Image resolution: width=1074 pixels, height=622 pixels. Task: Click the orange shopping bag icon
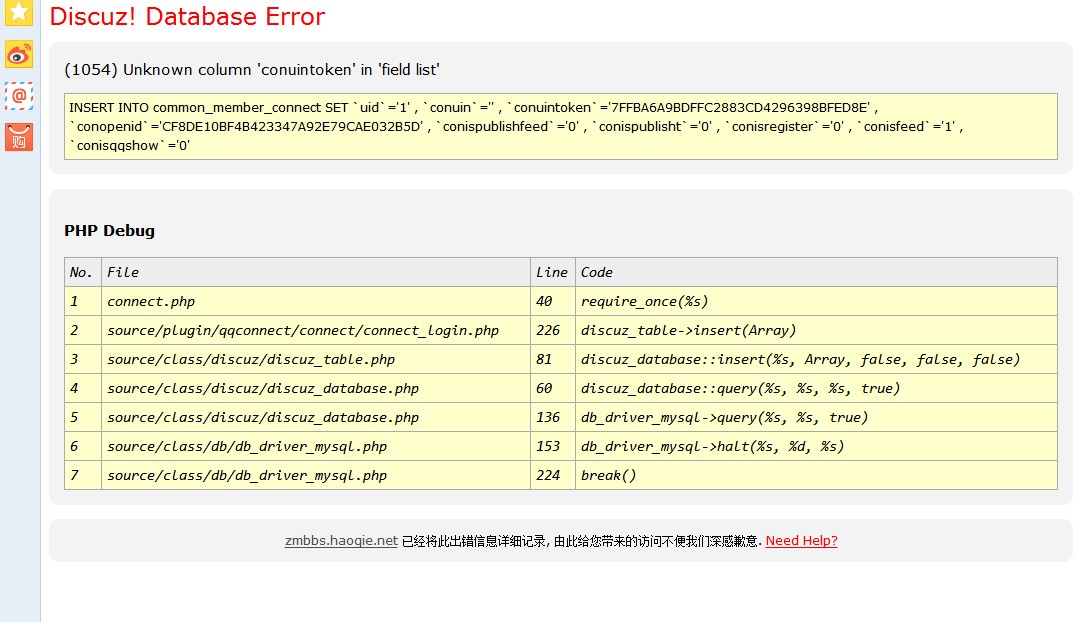pyautogui.click(x=19, y=137)
